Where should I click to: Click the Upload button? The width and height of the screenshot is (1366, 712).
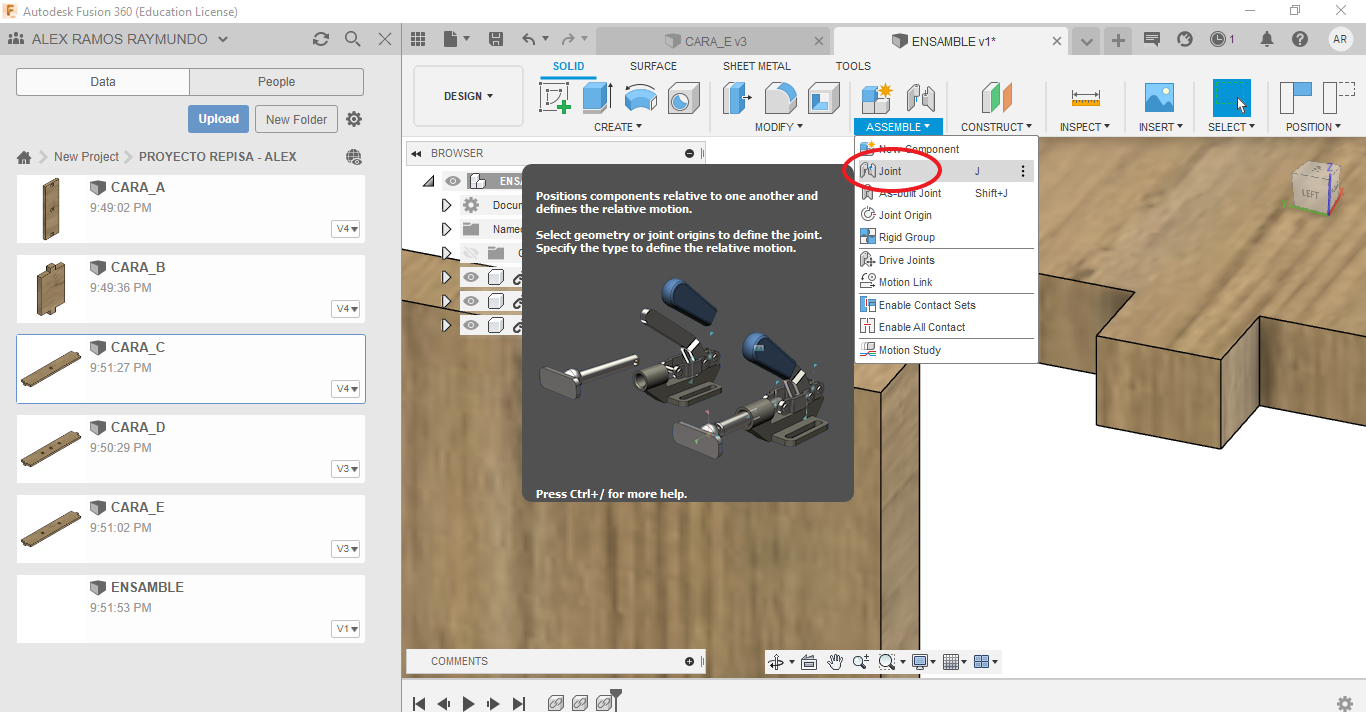[x=218, y=119]
